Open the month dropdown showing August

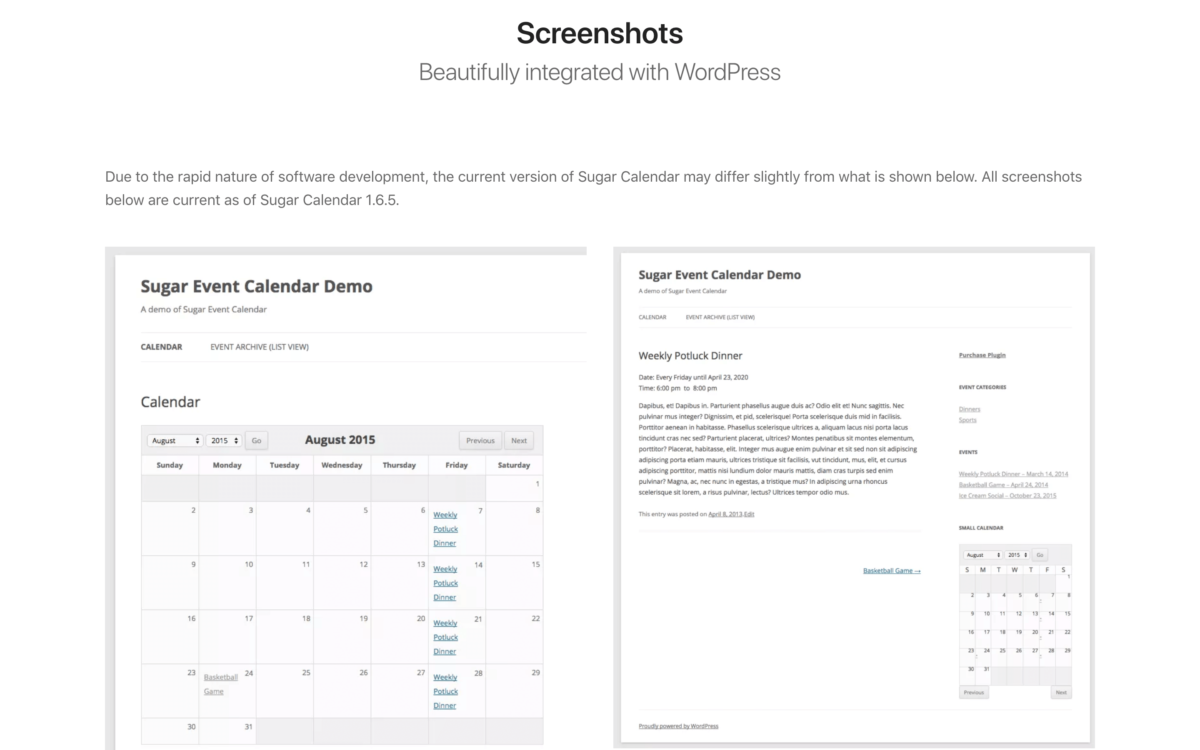pyautogui.click(x=174, y=440)
